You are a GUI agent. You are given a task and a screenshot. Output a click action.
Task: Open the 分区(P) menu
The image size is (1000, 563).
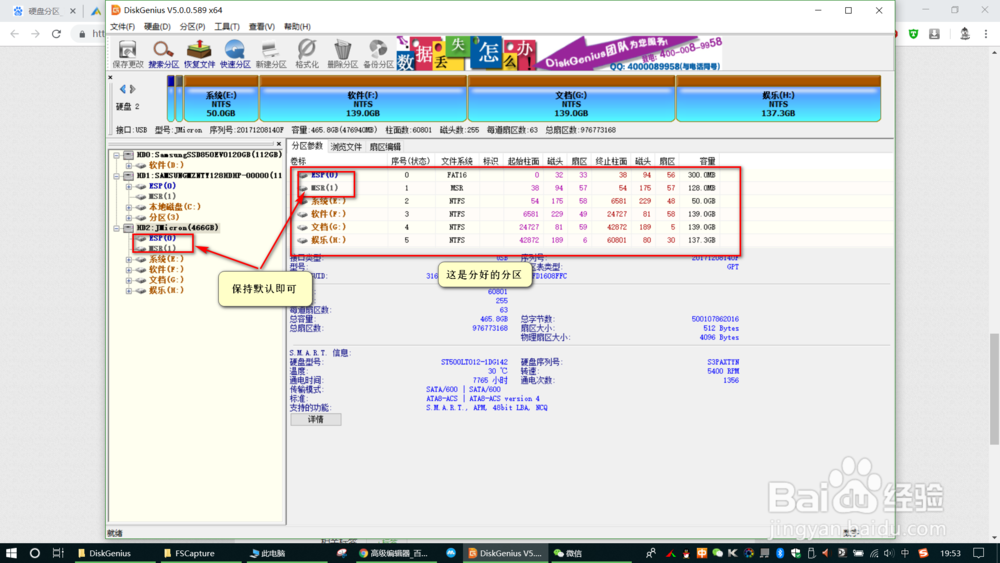[x=192, y=27]
